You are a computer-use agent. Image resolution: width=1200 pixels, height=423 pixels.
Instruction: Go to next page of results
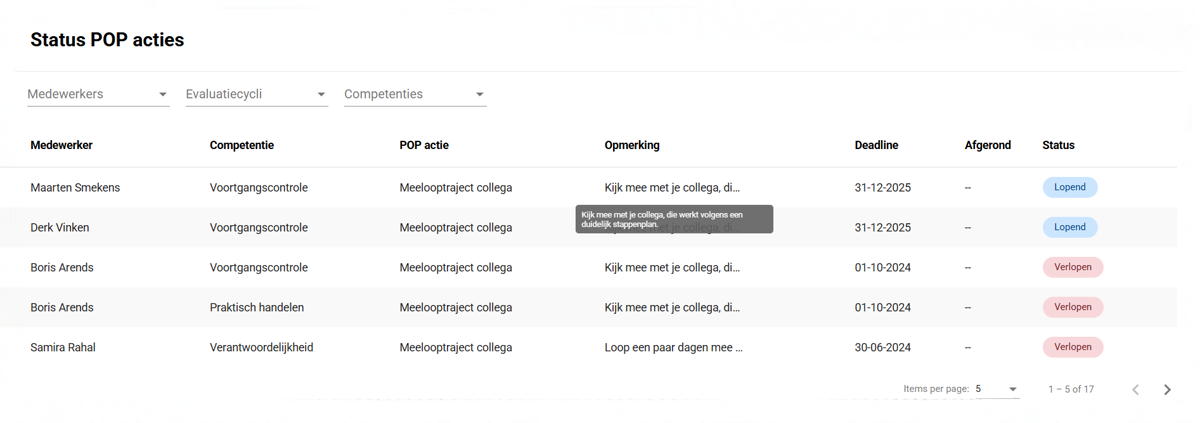[1167, 389]
